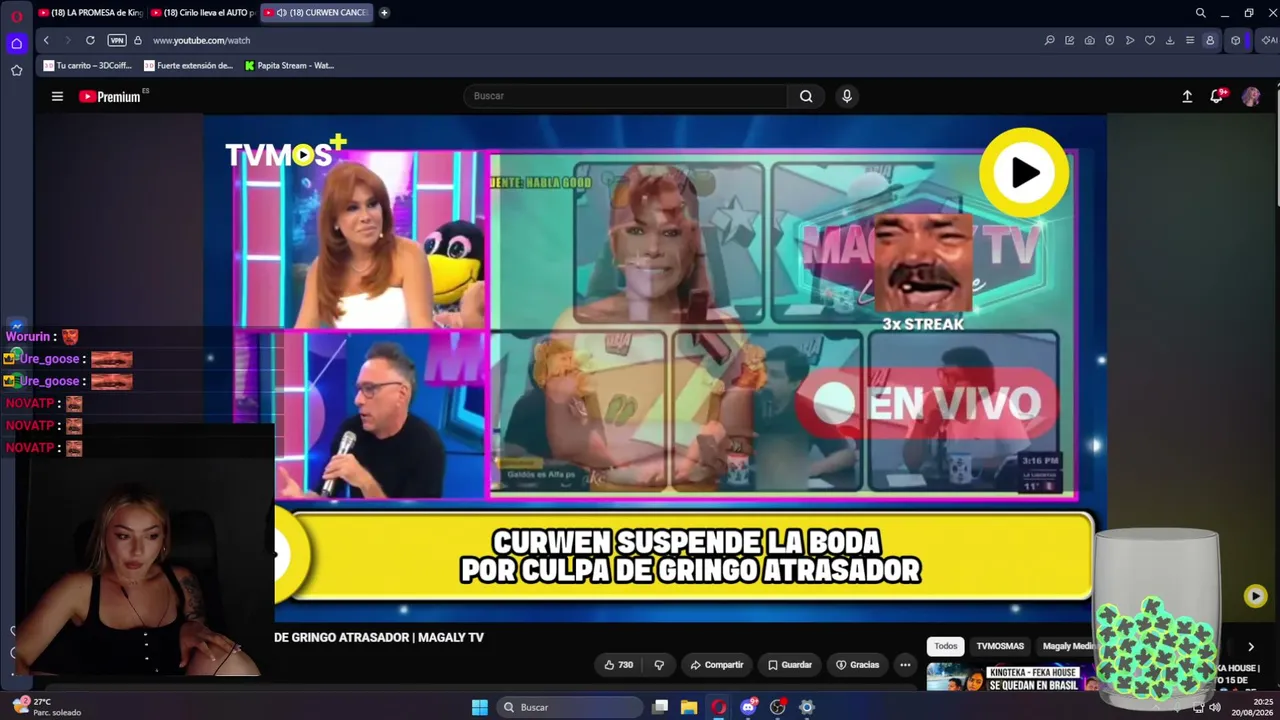Open the 'Tu carrito – 3DCoiff' bookmark

tap(88, 66)
